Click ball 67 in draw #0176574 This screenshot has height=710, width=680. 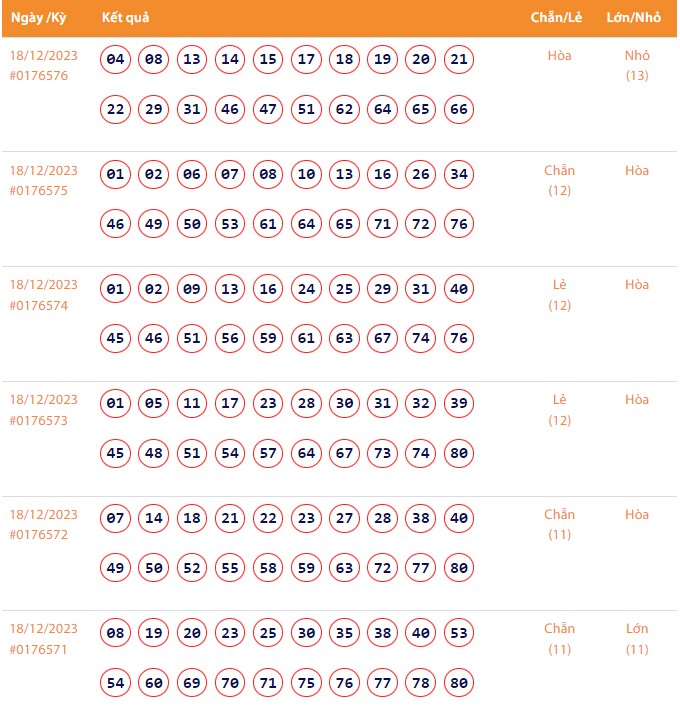click(383, 339)
